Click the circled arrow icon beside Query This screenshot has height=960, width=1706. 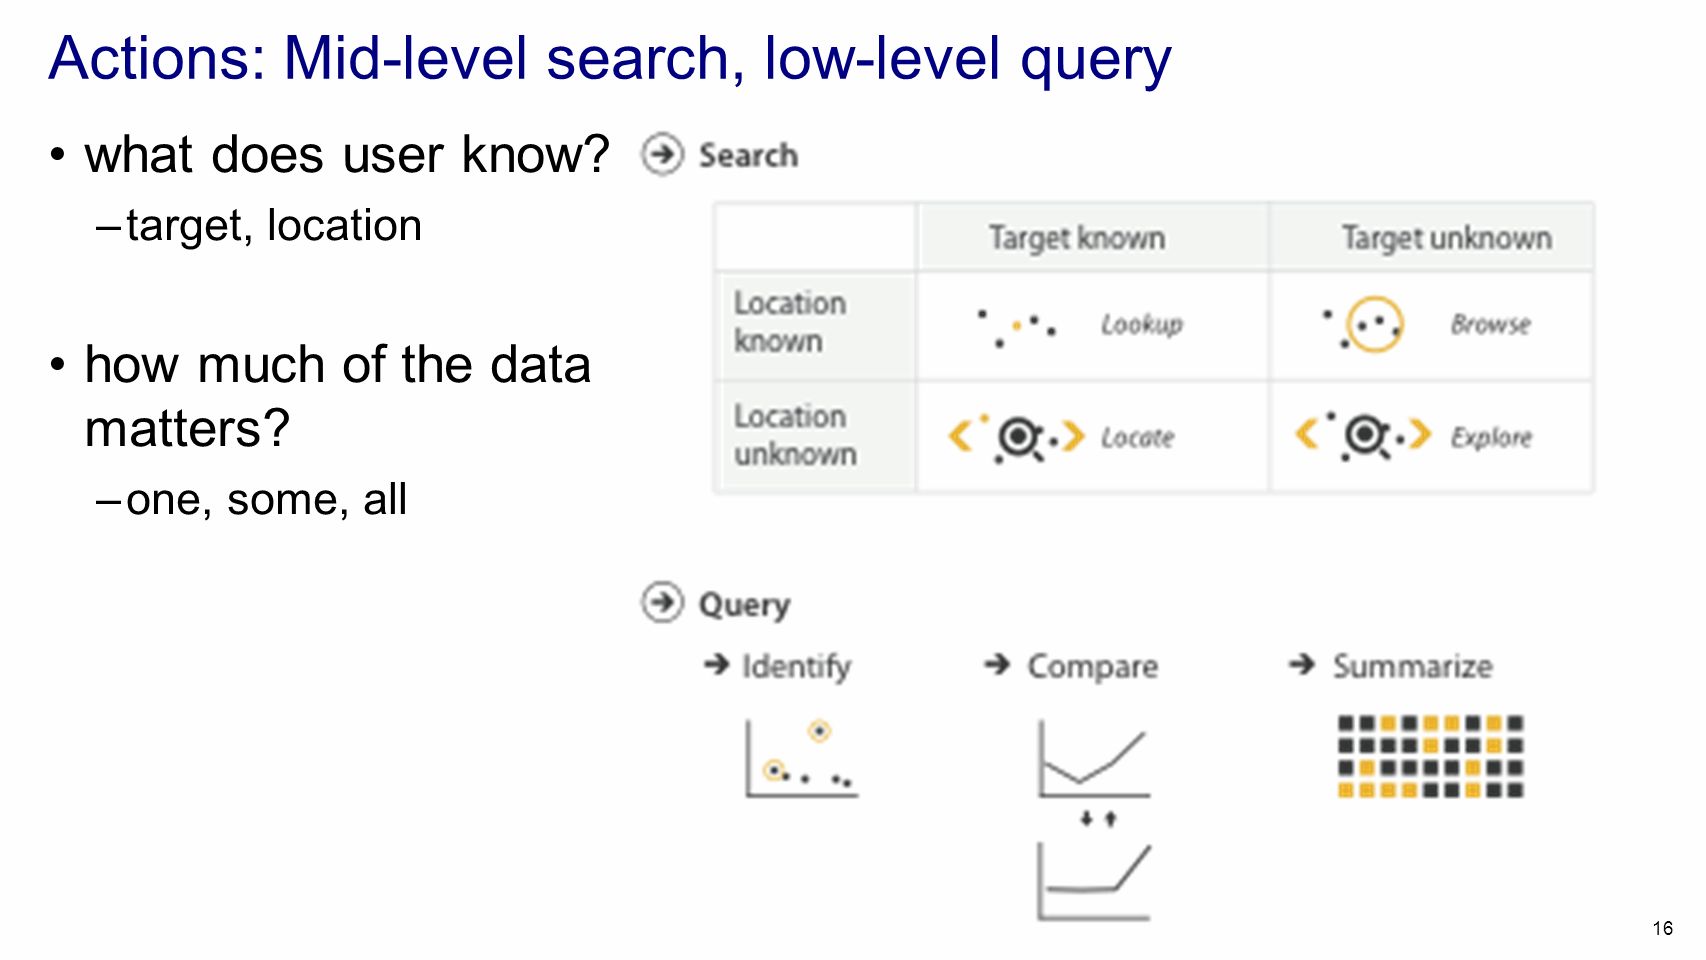662,603
